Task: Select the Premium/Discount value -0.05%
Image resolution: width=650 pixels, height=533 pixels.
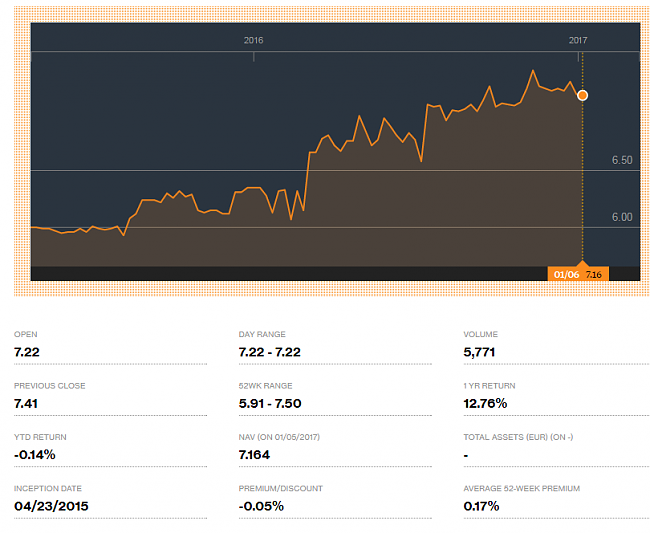Action: tap(261, 506)
